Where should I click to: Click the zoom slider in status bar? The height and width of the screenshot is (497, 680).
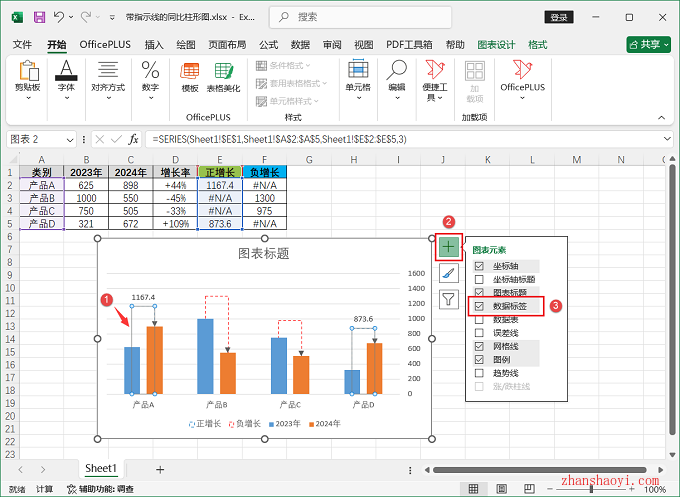[600, 489]
